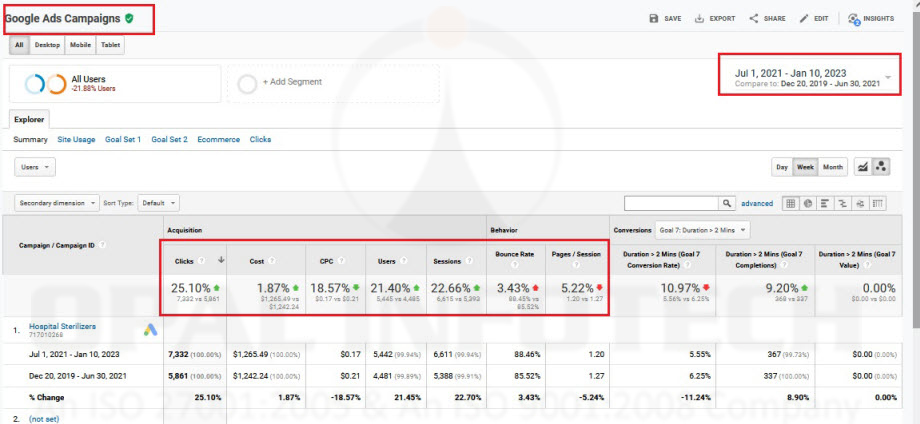Set graph granularity to Month
Screen dimensions: 920x424
[x=833, y=167]
